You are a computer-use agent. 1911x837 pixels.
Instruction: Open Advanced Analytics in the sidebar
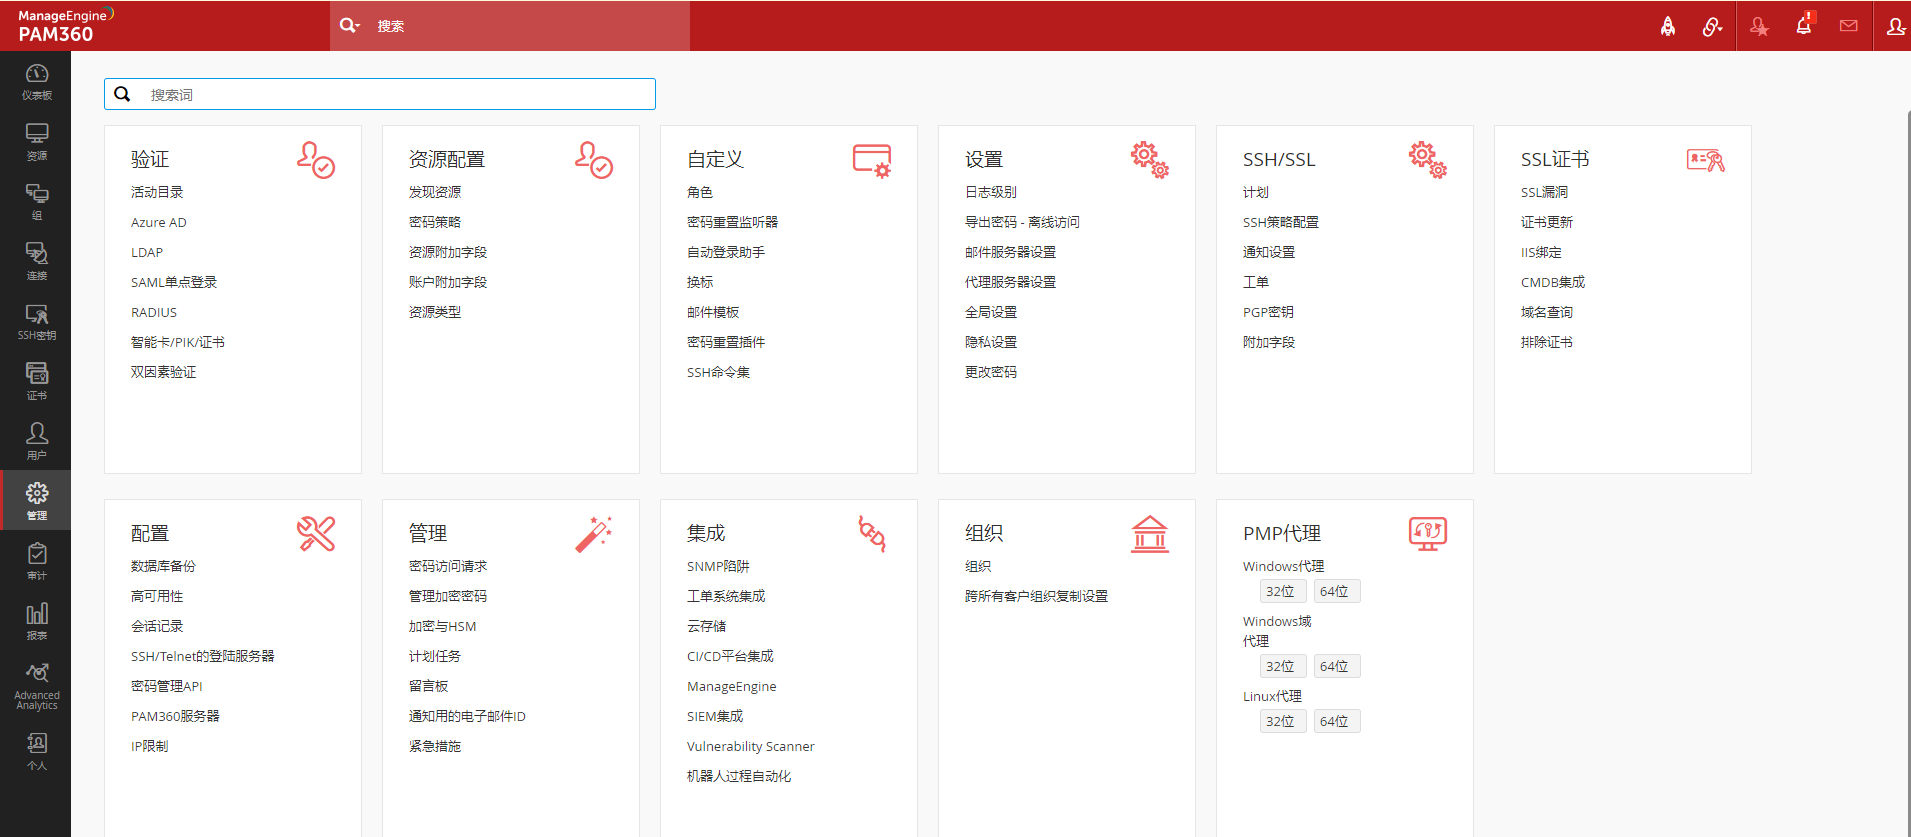click(36, 685)
